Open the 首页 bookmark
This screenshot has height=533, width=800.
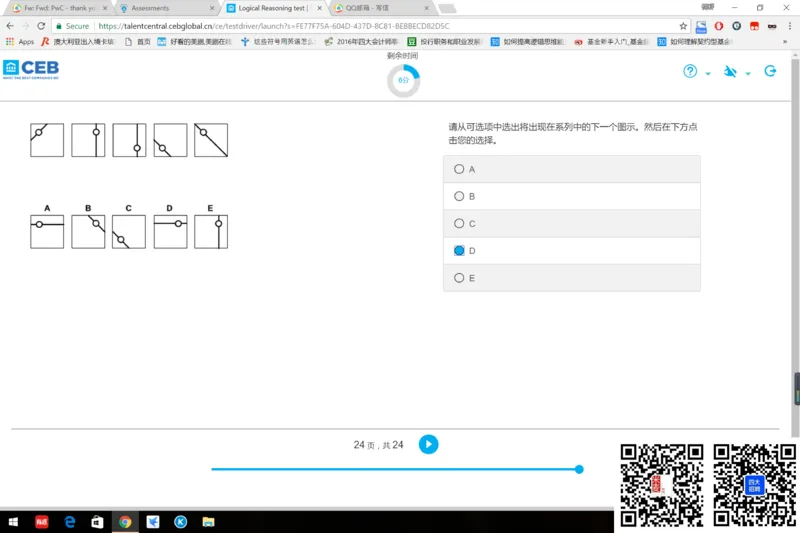pos(138,42)
